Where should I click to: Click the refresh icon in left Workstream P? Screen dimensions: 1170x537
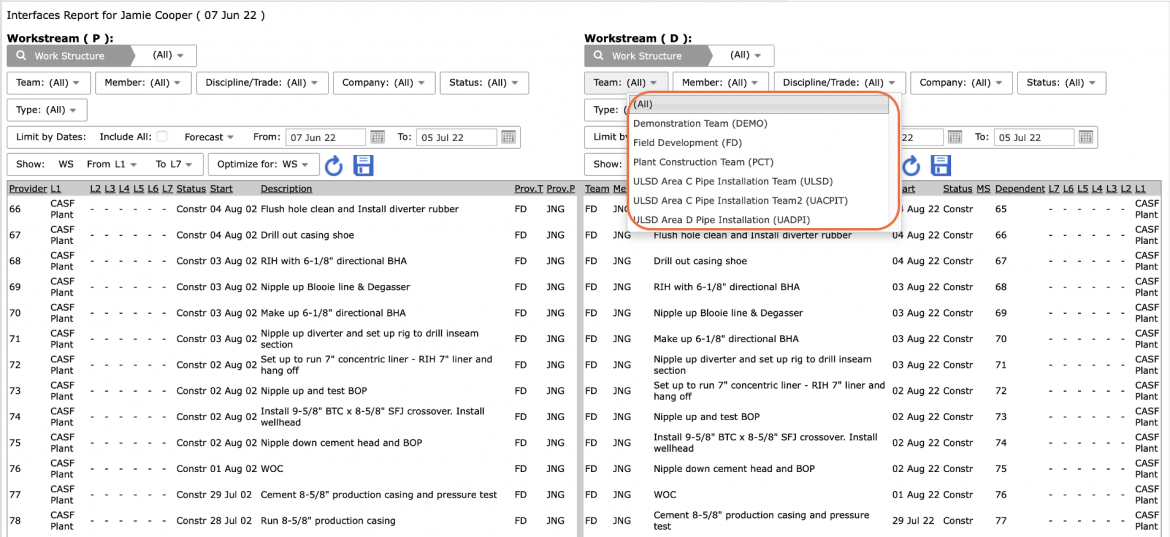click(x=334, y=165)
